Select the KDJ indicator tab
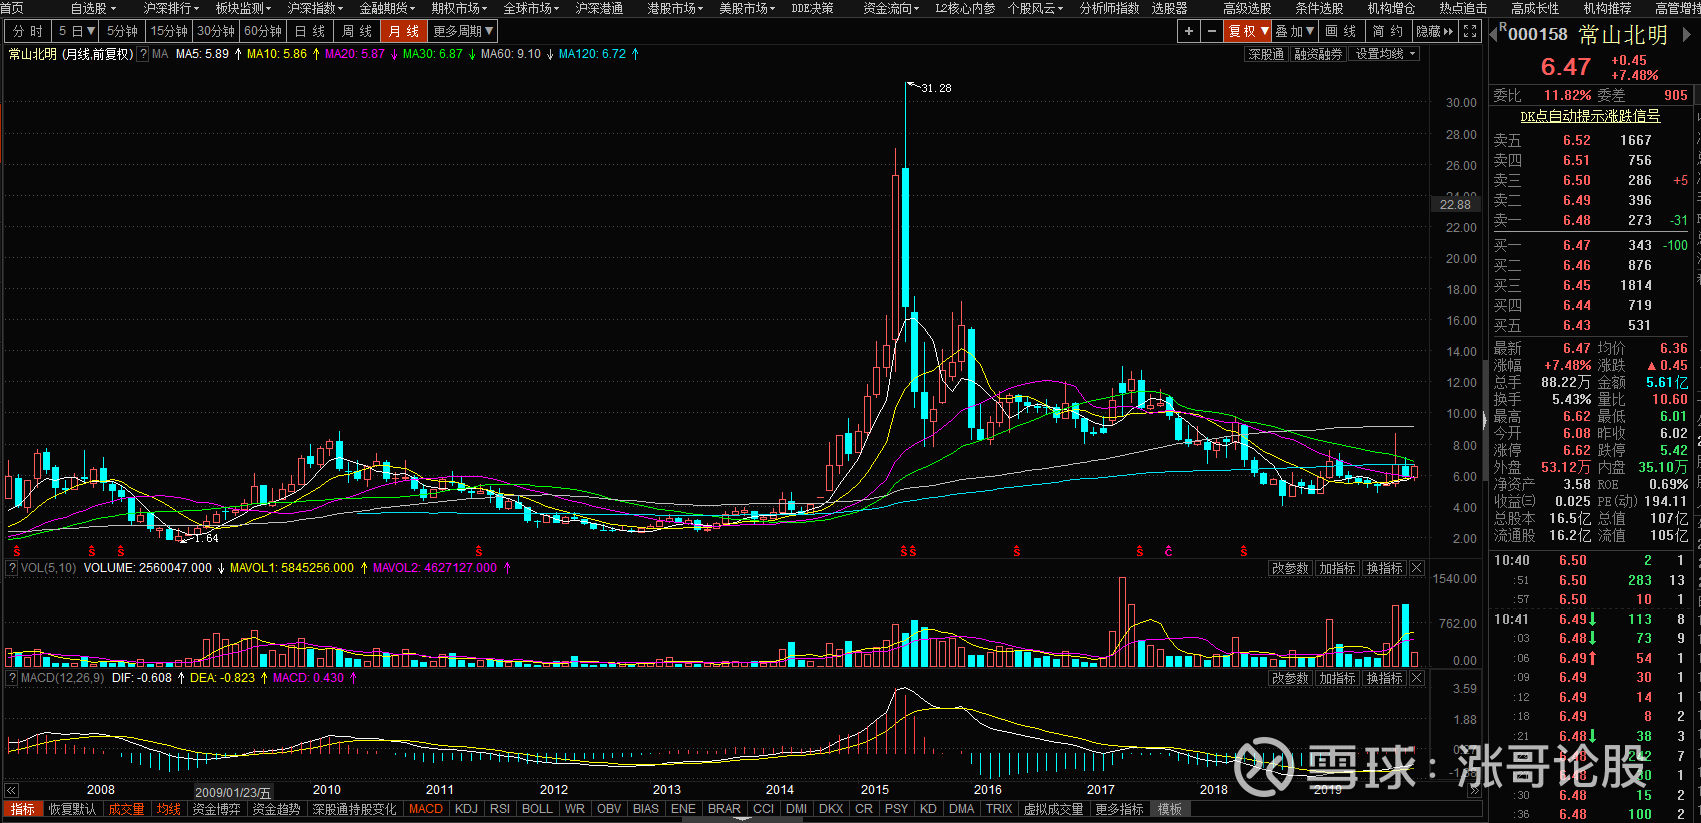The width and height of the screenshot is (1701, 823). click(466, 809)
